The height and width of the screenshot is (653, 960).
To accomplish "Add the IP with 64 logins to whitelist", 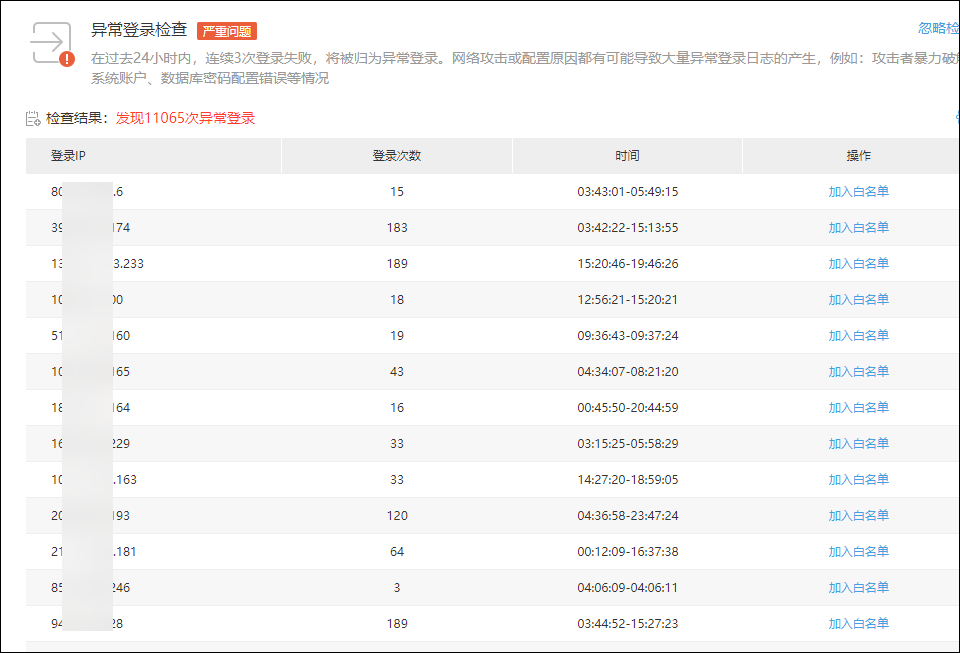I will (858, 552).
